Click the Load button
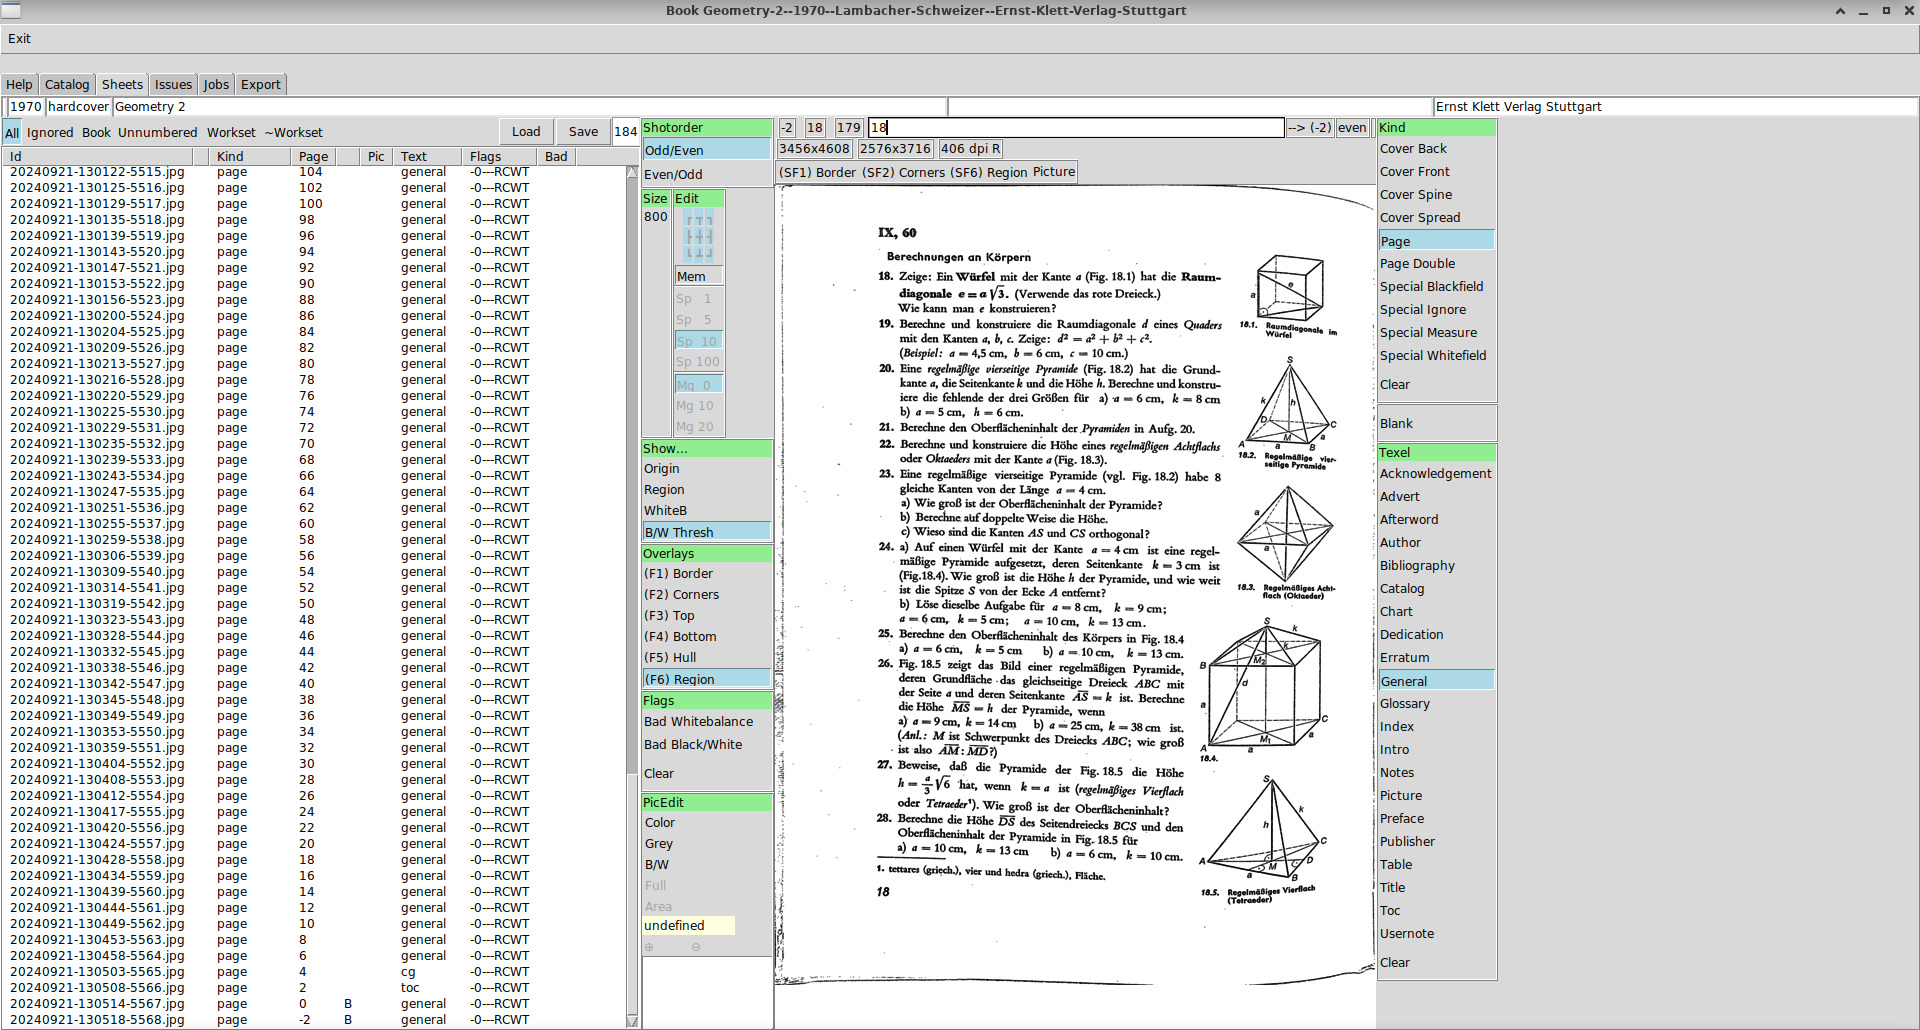1920x1030 pixels. (x=526, y=132)
